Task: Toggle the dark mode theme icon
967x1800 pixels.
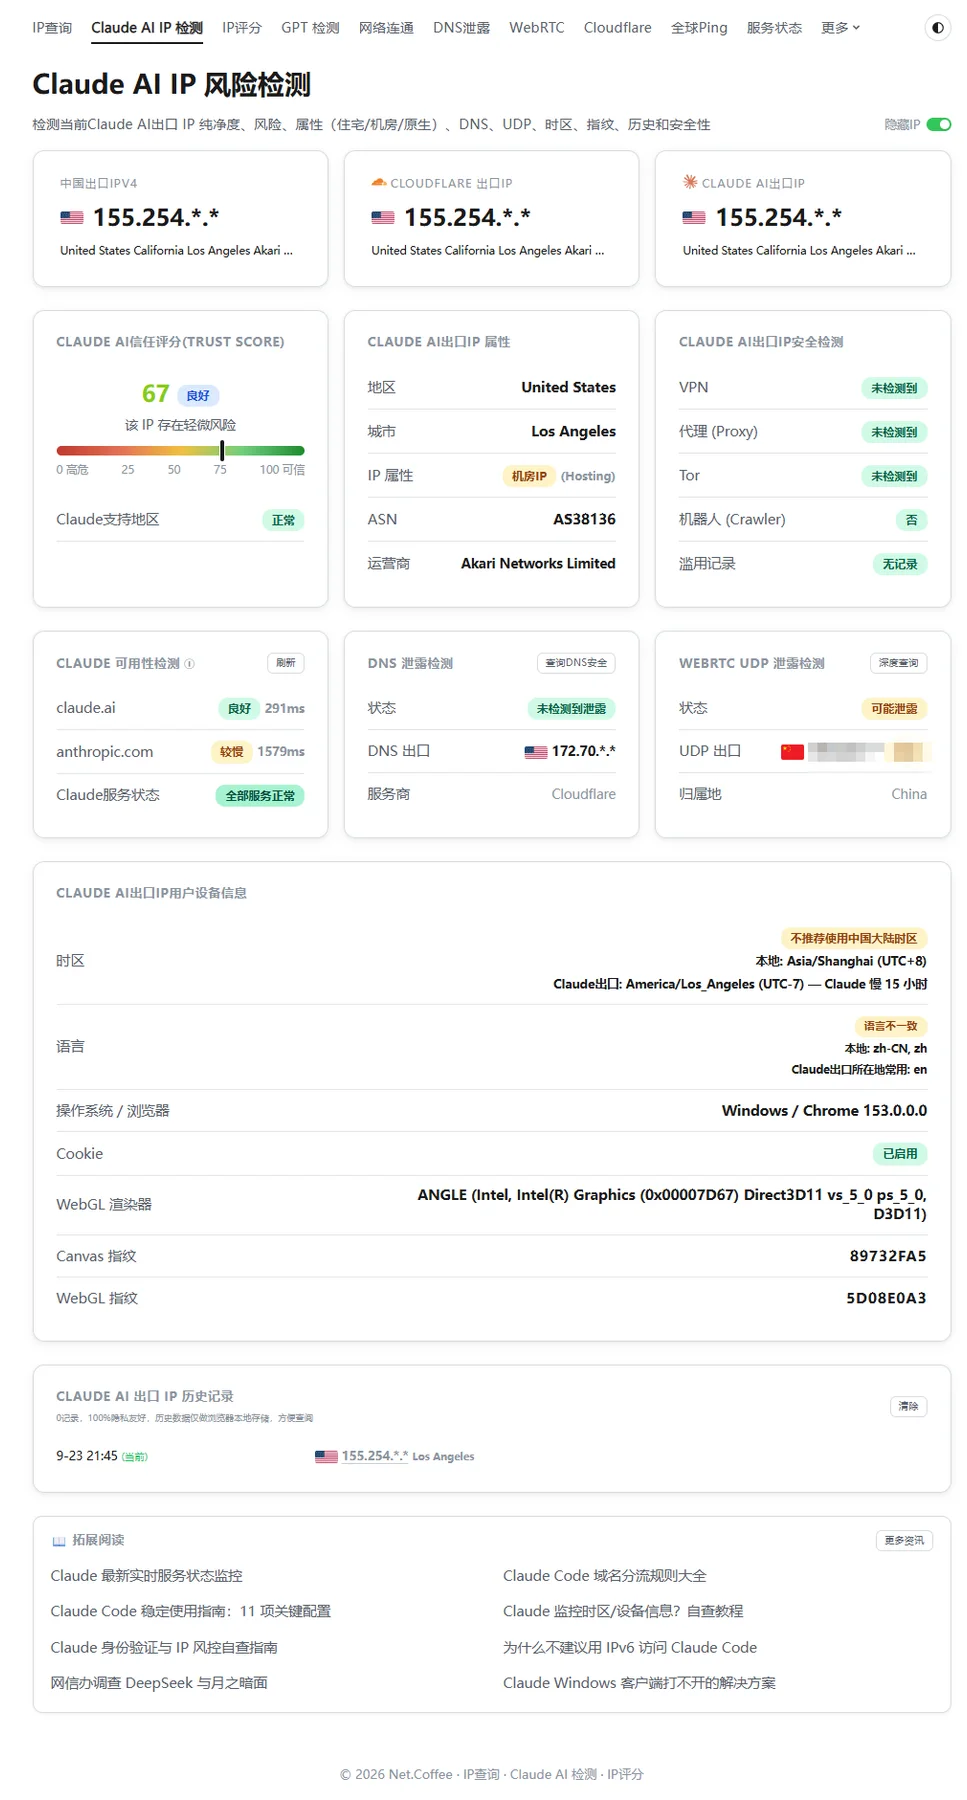Action: (937, 28)
